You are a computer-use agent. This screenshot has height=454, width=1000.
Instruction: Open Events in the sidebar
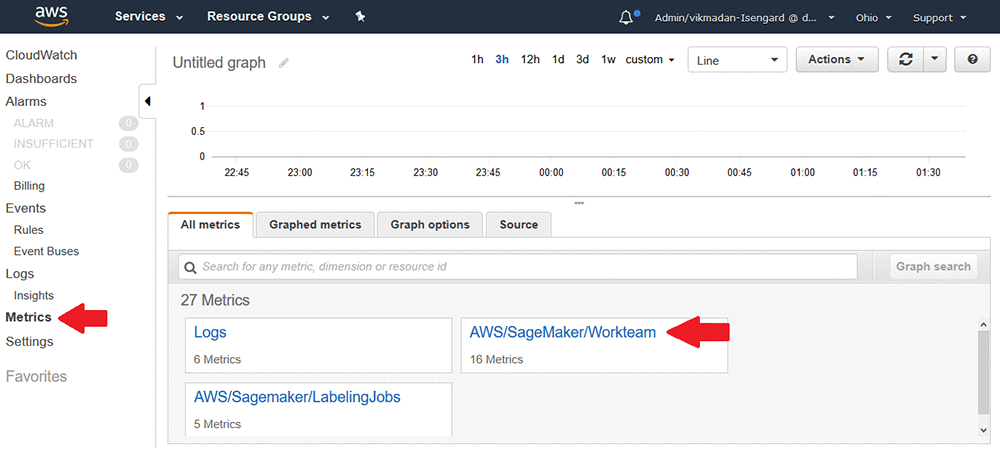point(26,208)
